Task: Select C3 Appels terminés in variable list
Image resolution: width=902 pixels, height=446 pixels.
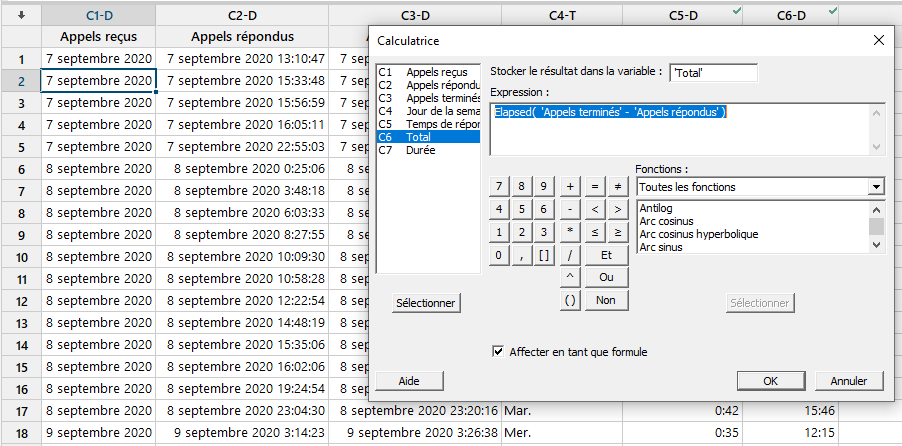Action: click(427, 98)
